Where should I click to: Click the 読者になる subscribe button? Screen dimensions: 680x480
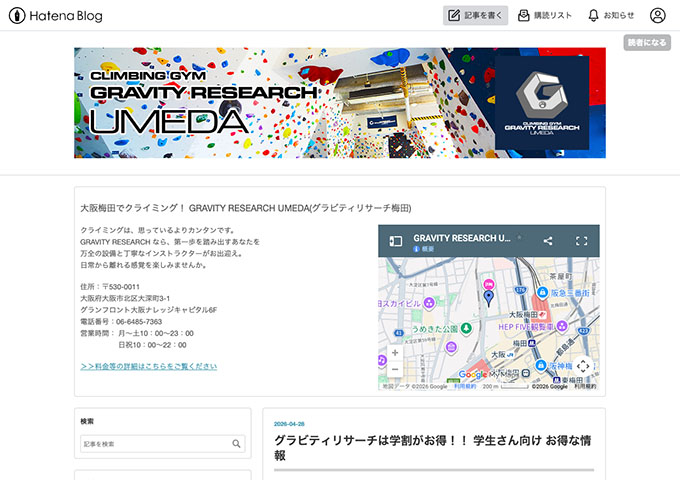point(647,42)
